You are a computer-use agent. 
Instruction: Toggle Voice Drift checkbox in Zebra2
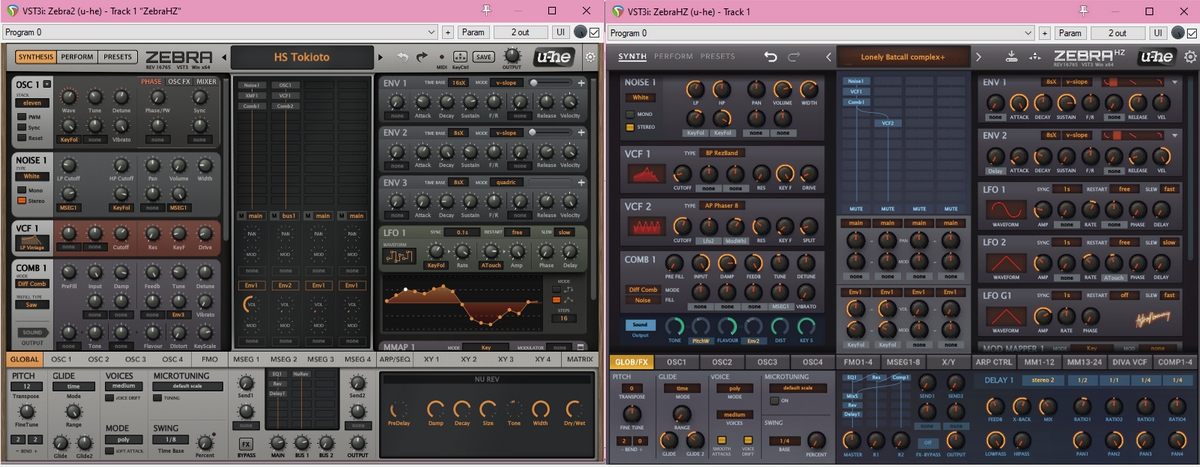click(x=111, y=400)
